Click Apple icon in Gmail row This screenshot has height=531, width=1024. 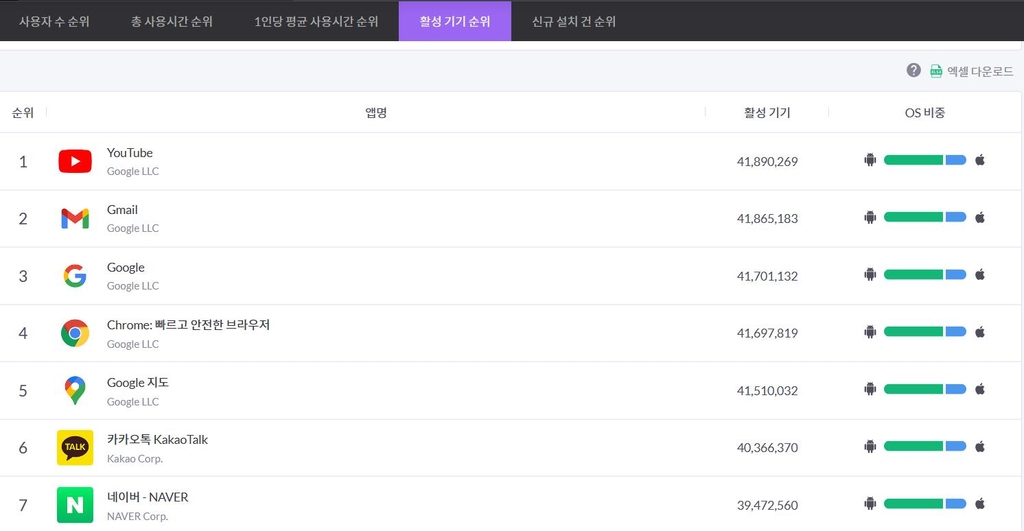(x=980, y=217)
